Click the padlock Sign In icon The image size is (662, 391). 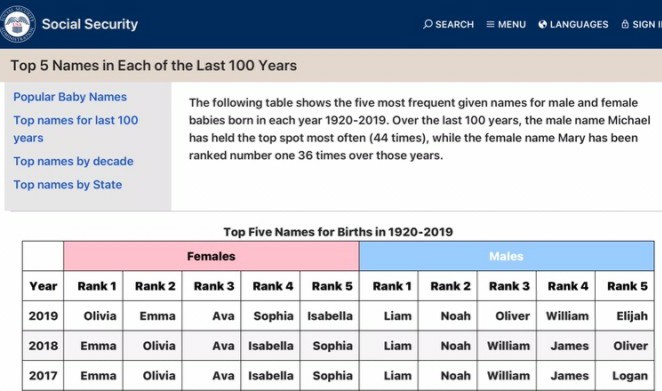(x=625, y=24)
